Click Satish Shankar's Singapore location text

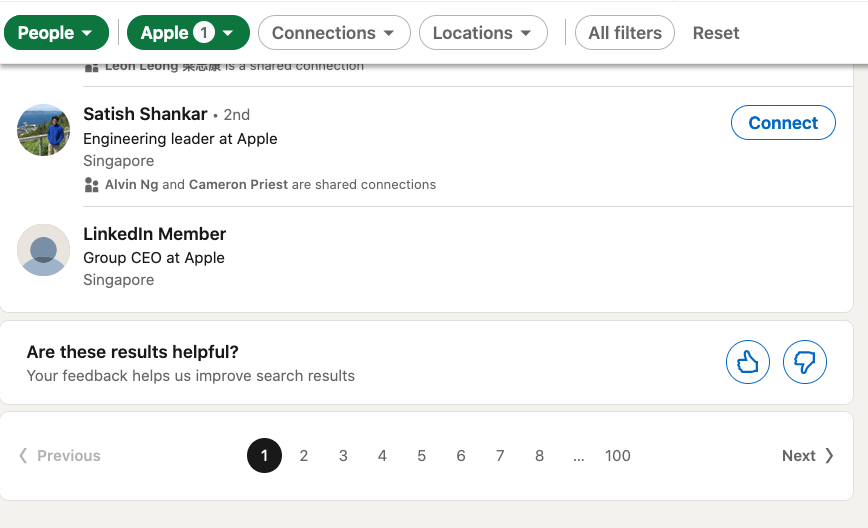click(118, 161)
